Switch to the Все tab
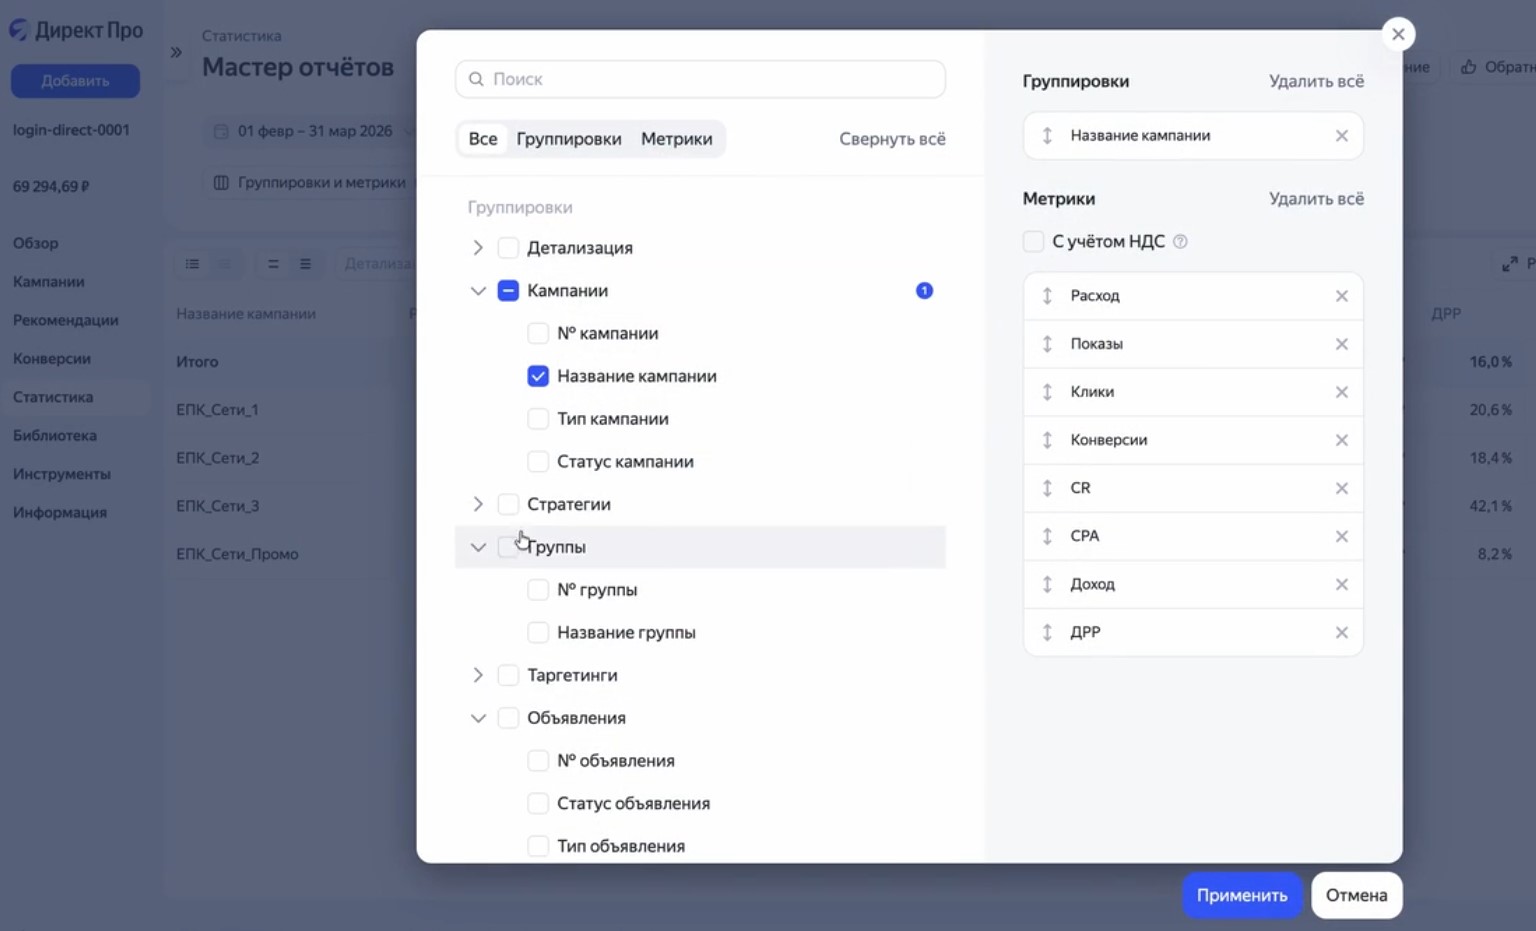 [x=483, y=139]
